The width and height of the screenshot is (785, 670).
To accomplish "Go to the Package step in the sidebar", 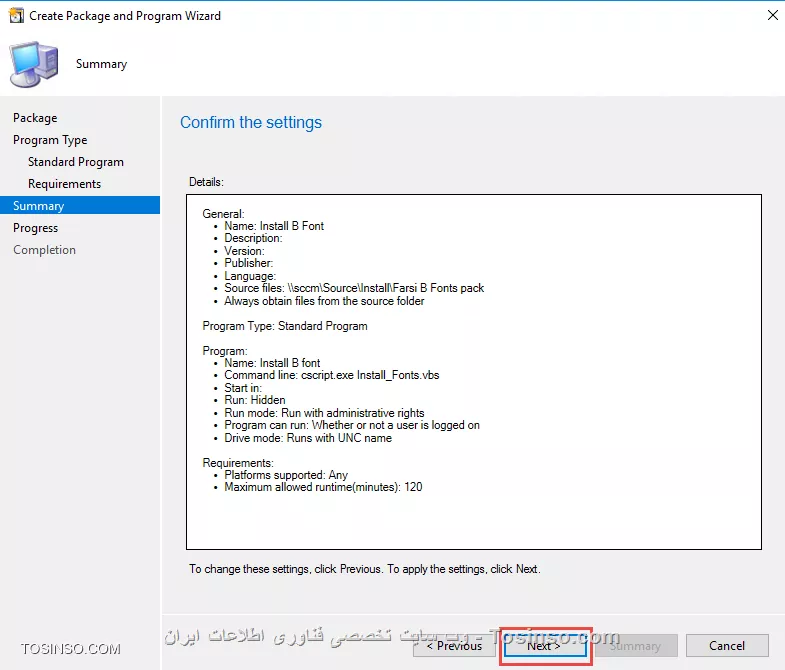I will [x=35, y=118].
